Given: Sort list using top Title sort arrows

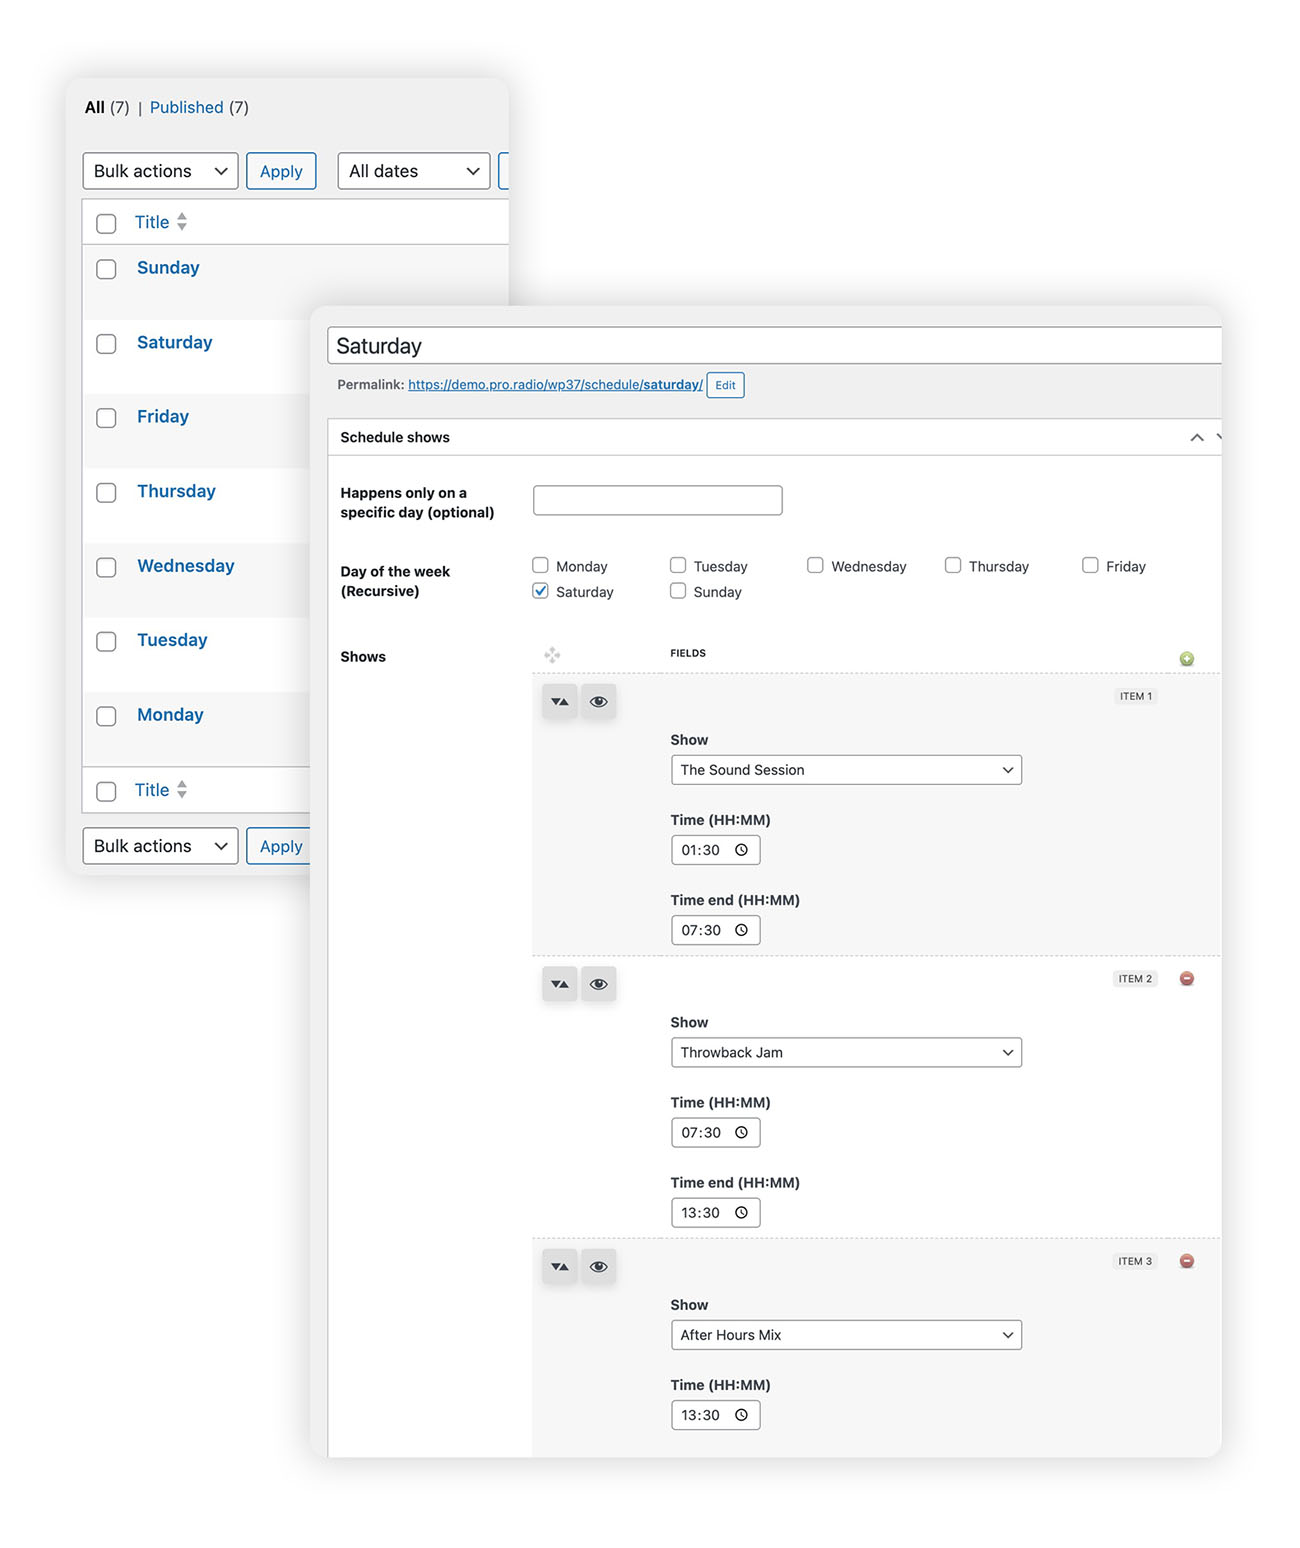Looking at the screenshot, I should pyautogui.click(x=182, y=222).
